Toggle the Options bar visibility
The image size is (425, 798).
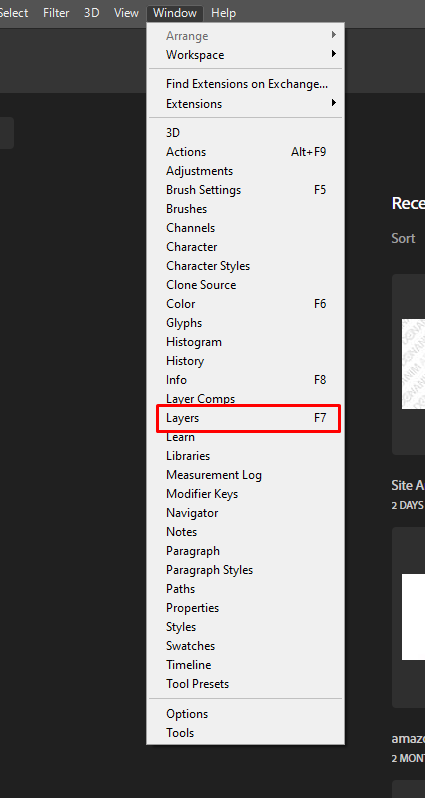point(246,714)
